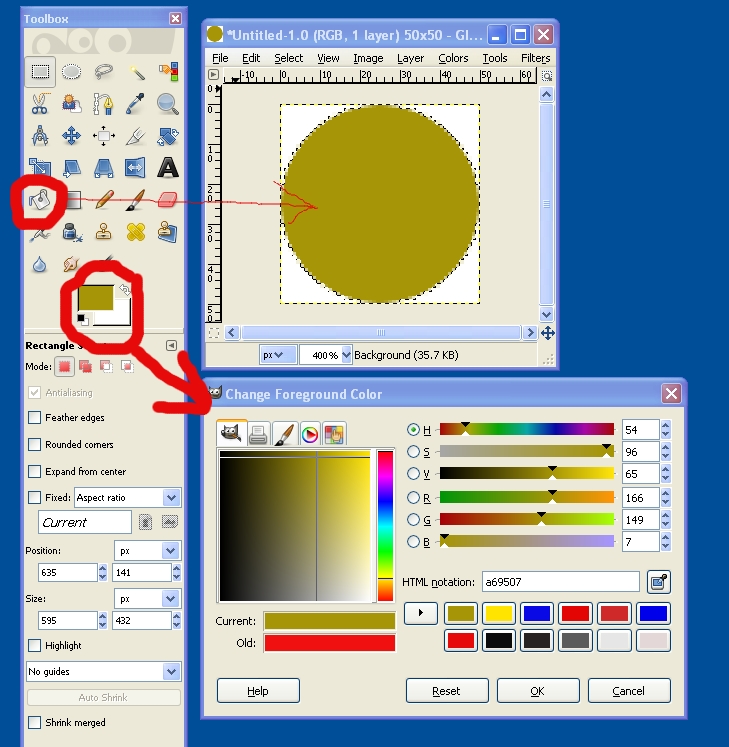This screenshot has width=729, height=747.
Task: Select the Paintbrush tool
Action: pos(136,200)
